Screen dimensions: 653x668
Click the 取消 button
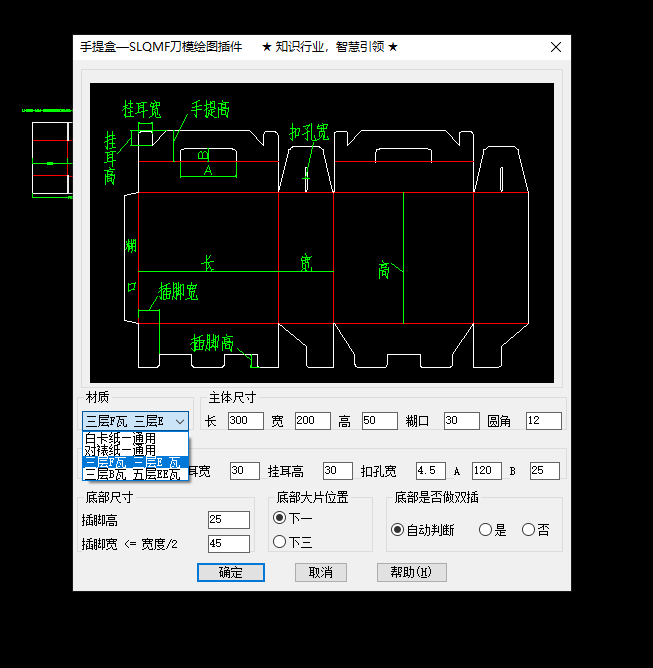click(320, 572)
